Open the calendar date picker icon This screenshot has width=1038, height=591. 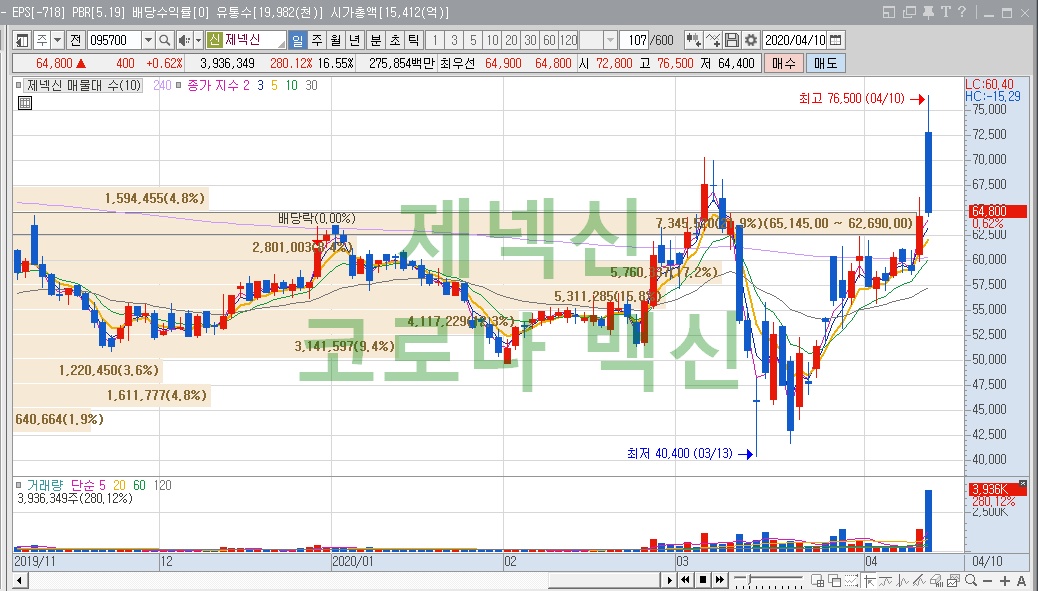point(835,40)
